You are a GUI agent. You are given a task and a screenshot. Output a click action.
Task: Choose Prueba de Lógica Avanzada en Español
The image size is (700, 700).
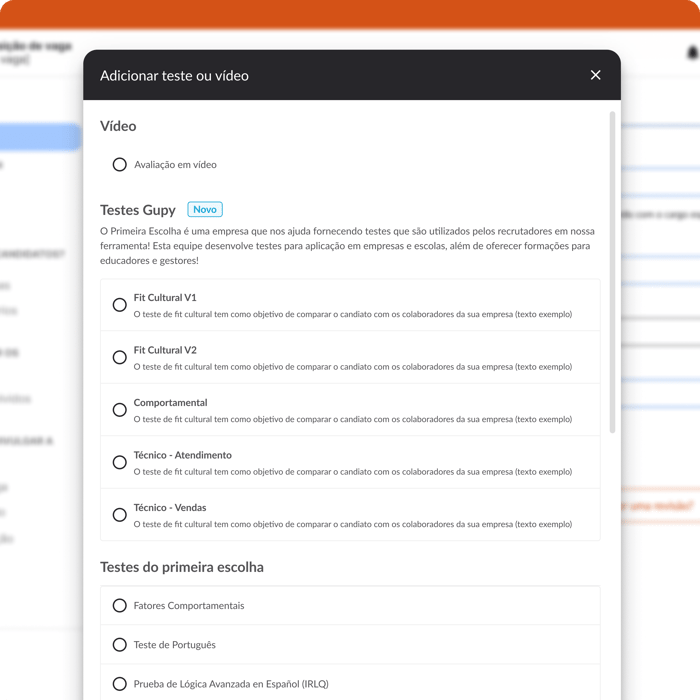pyautogui.click(x=120, y=684)
